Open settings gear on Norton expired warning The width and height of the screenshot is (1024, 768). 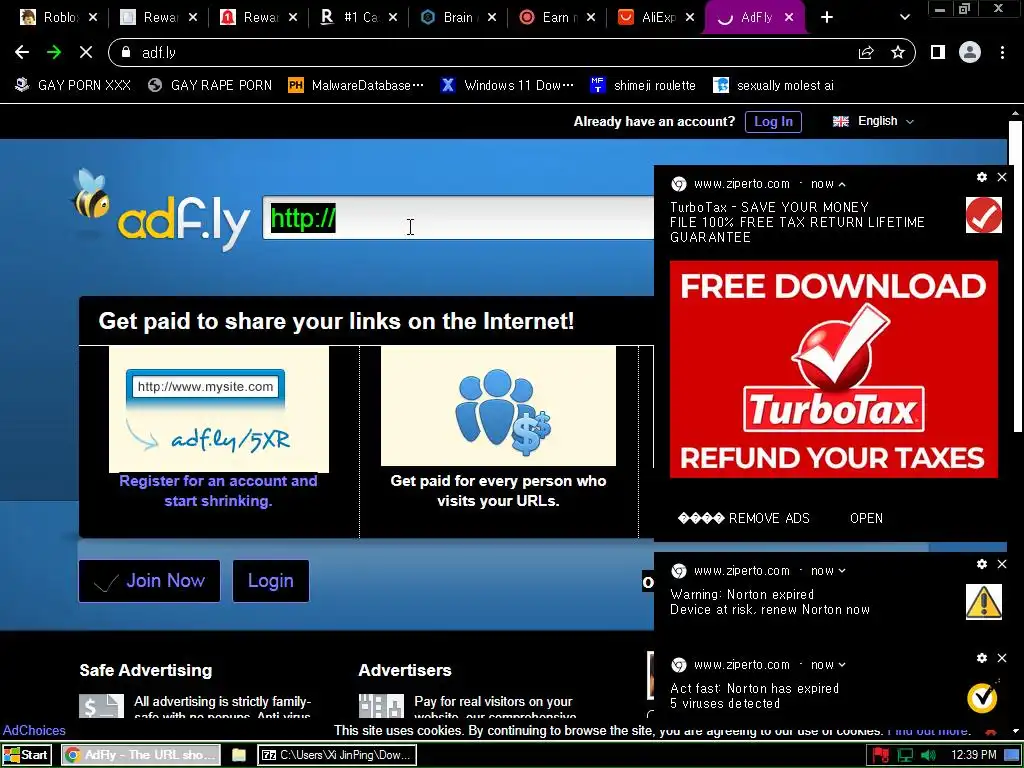pyautogui.click(x=982, y=564)
